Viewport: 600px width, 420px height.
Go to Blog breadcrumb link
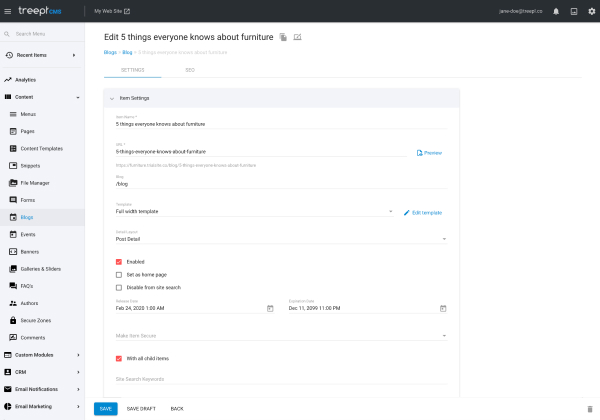pos(127,52)
